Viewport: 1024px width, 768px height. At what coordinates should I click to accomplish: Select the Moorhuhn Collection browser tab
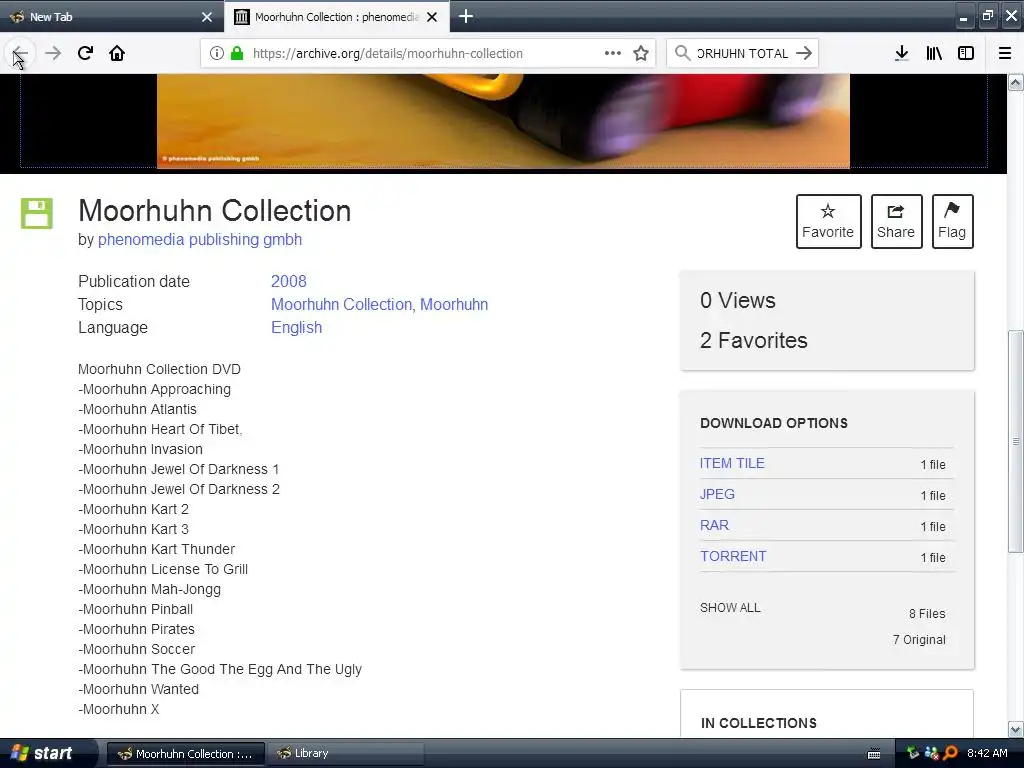coord(336,16)
